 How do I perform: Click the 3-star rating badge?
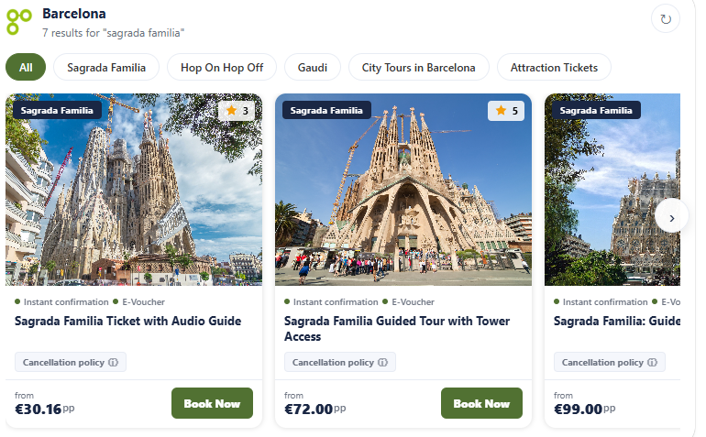(237, 111)
